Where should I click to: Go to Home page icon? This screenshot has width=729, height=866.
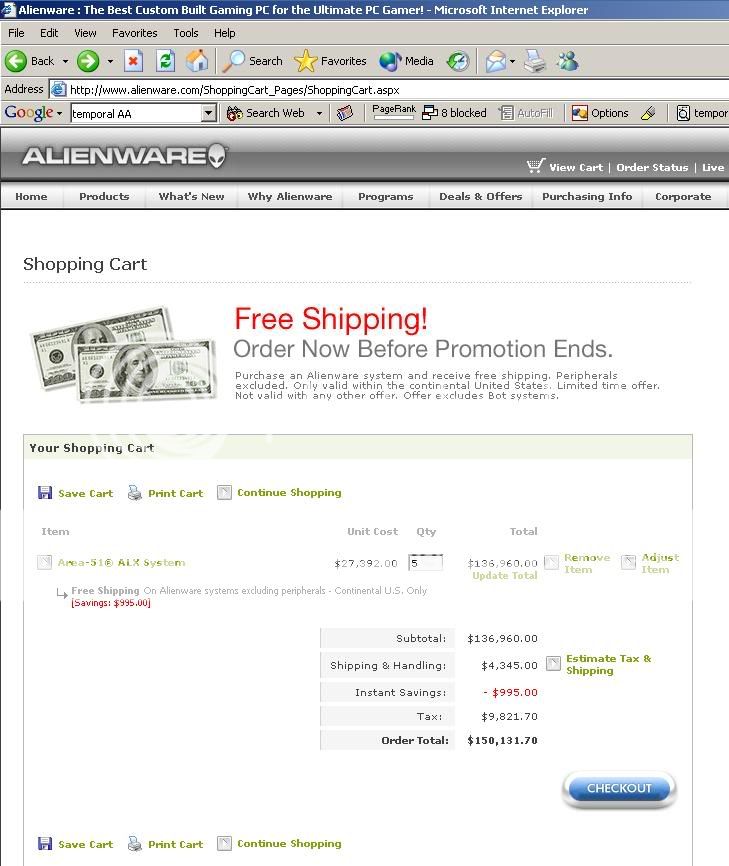pyautogui.click(x=197, y=61)
